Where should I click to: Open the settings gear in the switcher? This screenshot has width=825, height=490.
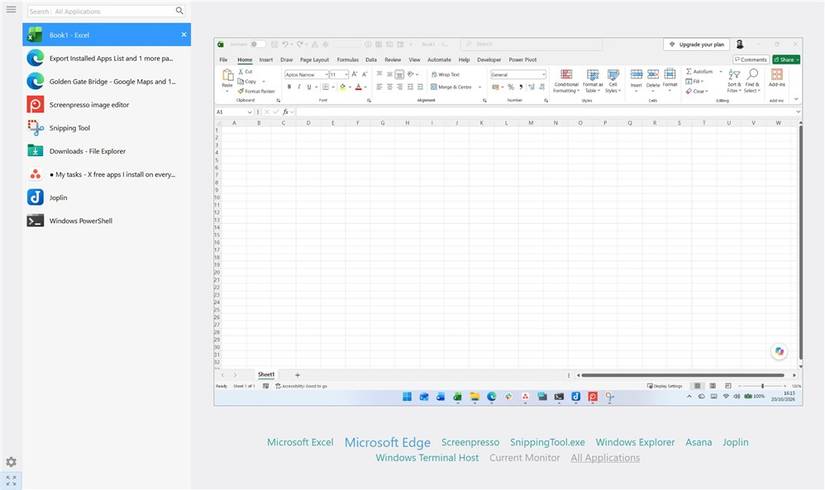[x=11, y=462]
